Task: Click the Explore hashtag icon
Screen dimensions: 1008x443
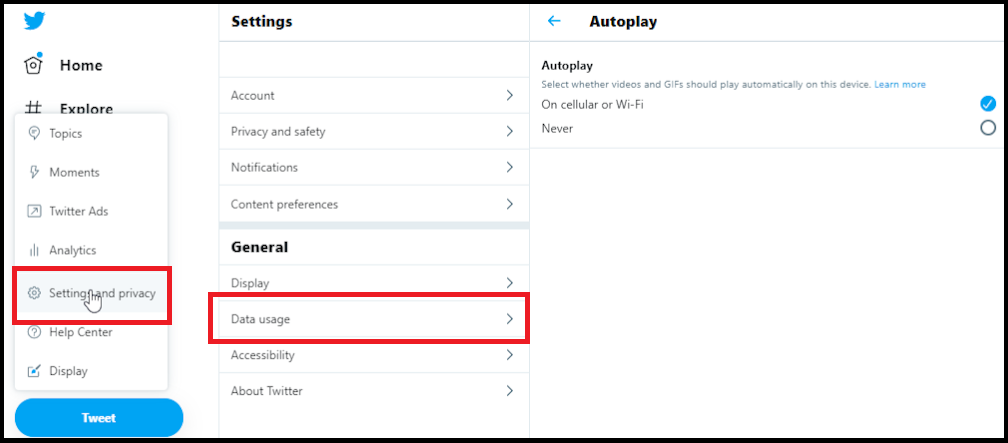Action: coord(34,108)
